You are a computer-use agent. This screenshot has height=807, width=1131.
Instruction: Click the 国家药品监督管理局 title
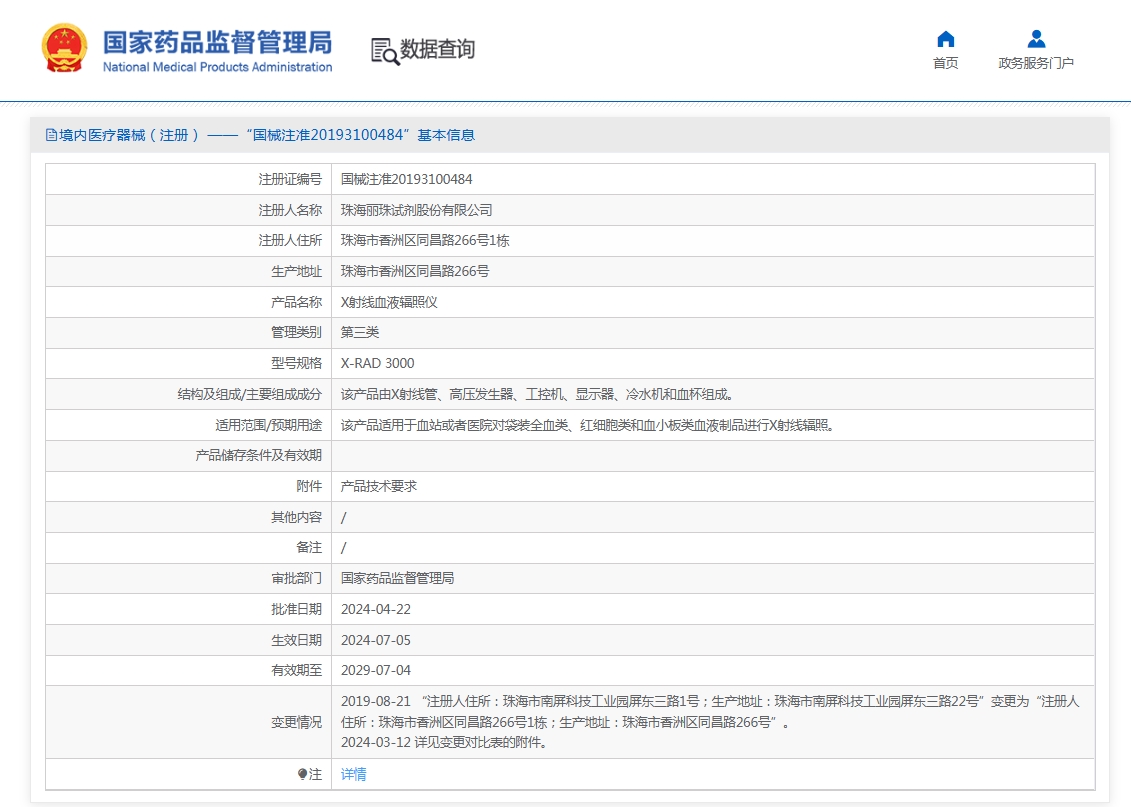(217, 43)
